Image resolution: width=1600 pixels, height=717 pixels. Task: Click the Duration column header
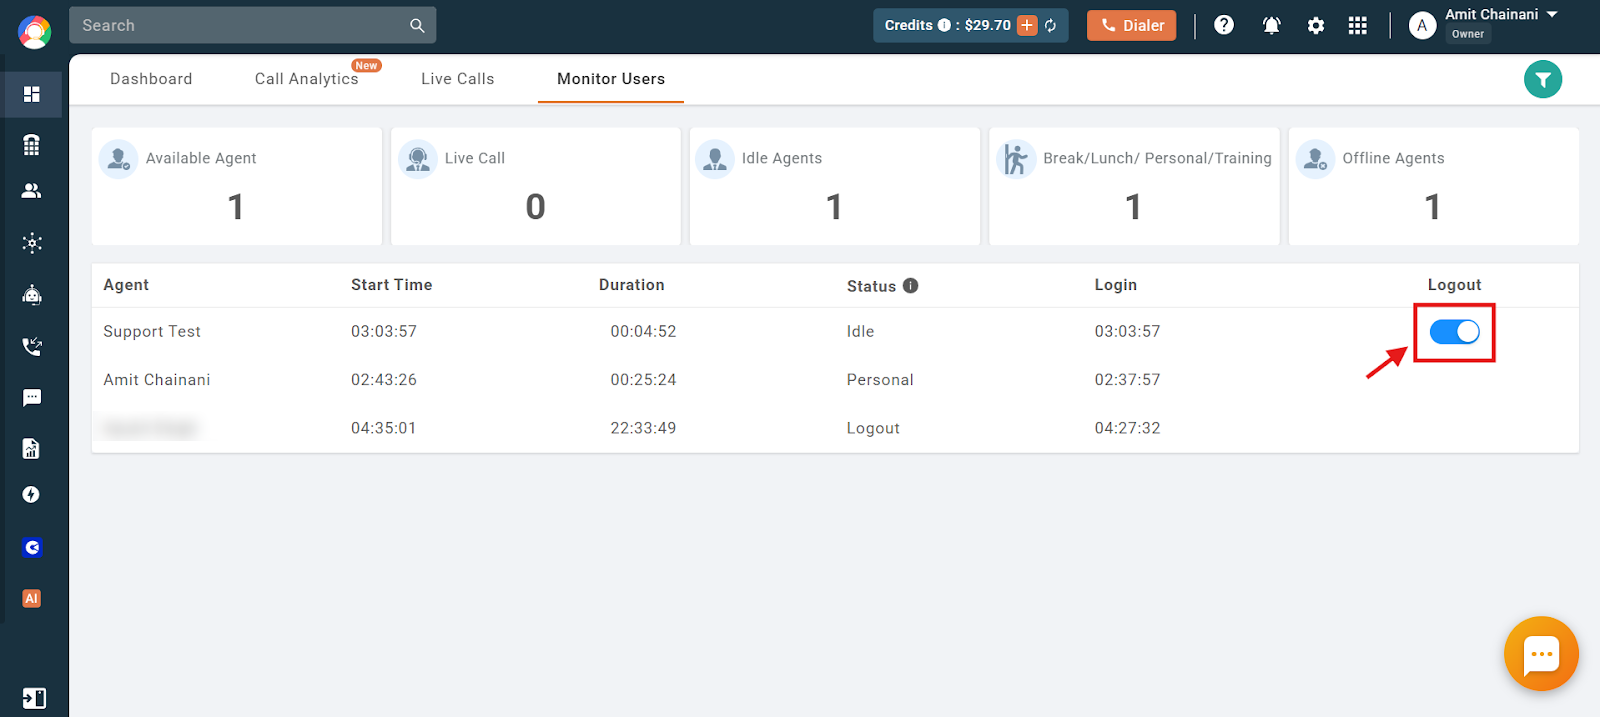coord(631,285)
